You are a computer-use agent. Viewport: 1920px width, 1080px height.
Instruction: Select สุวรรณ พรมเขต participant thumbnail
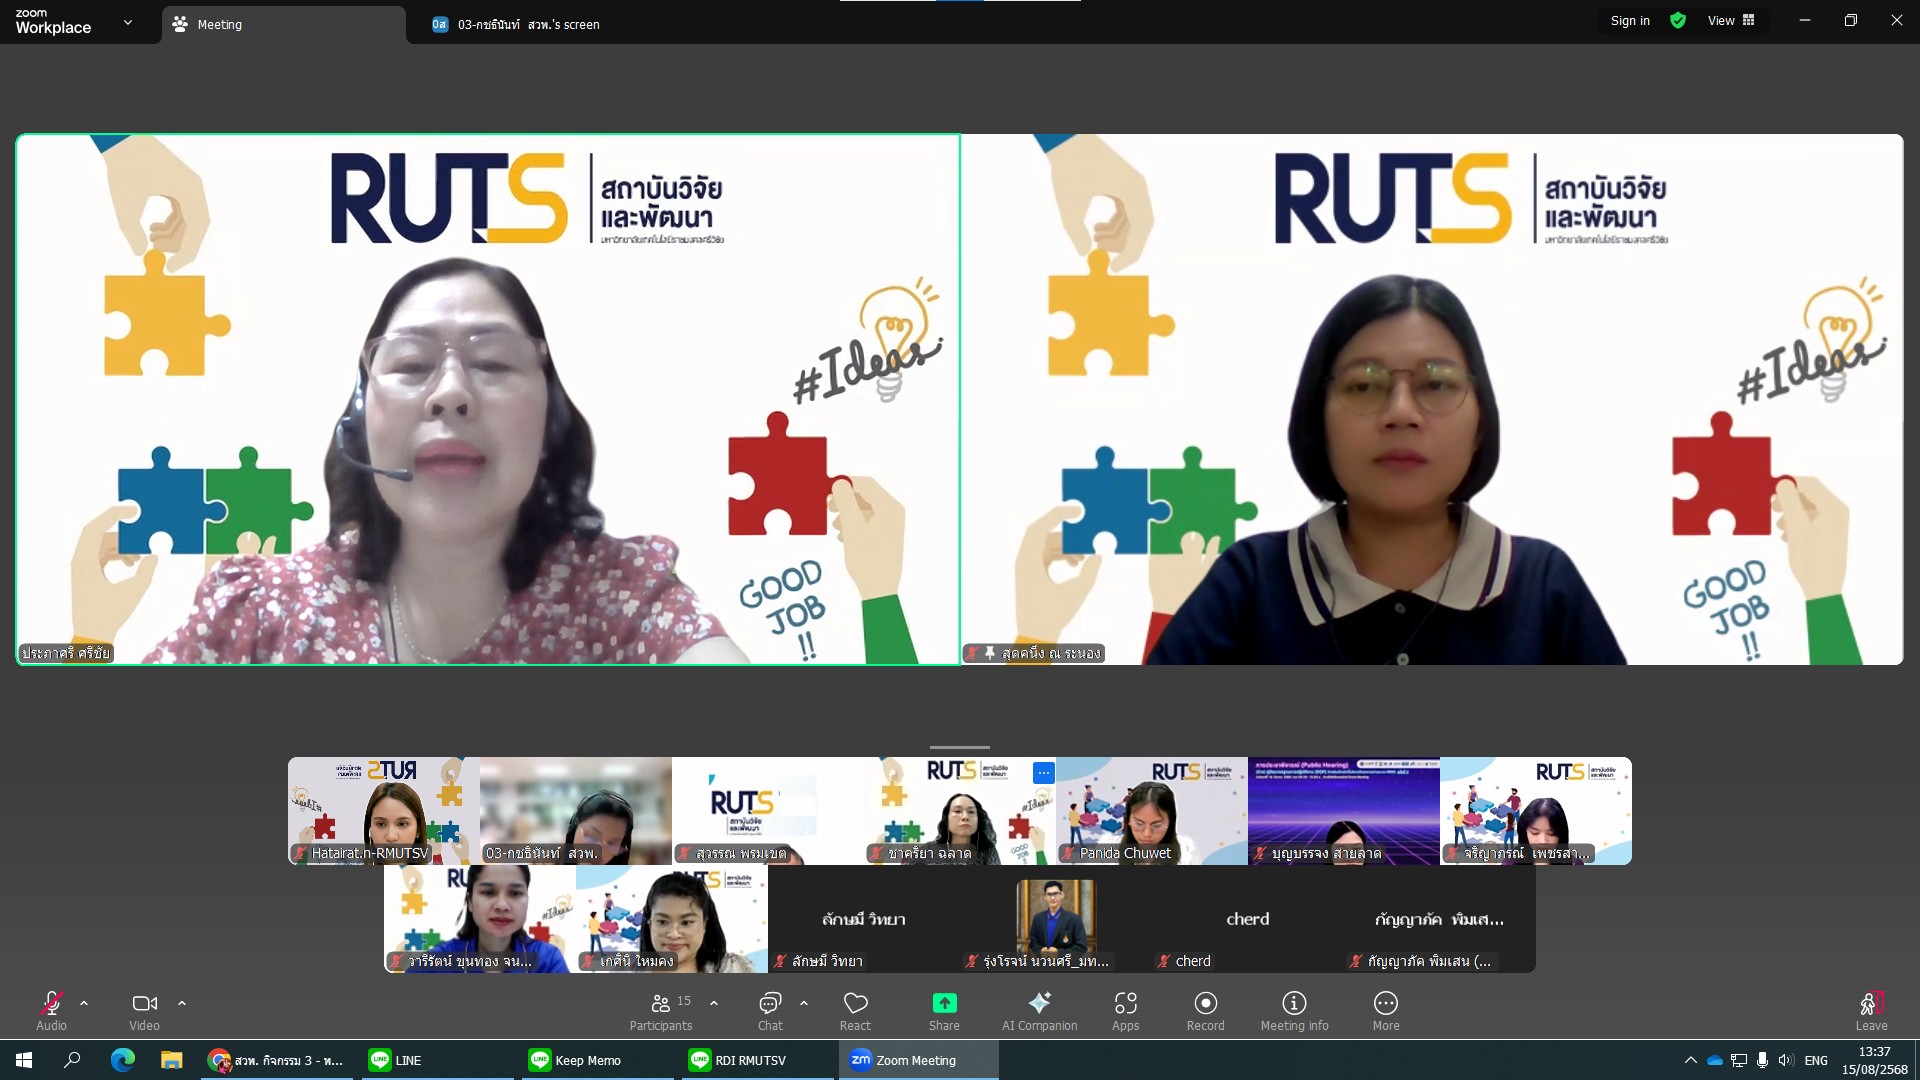point(768,811)
